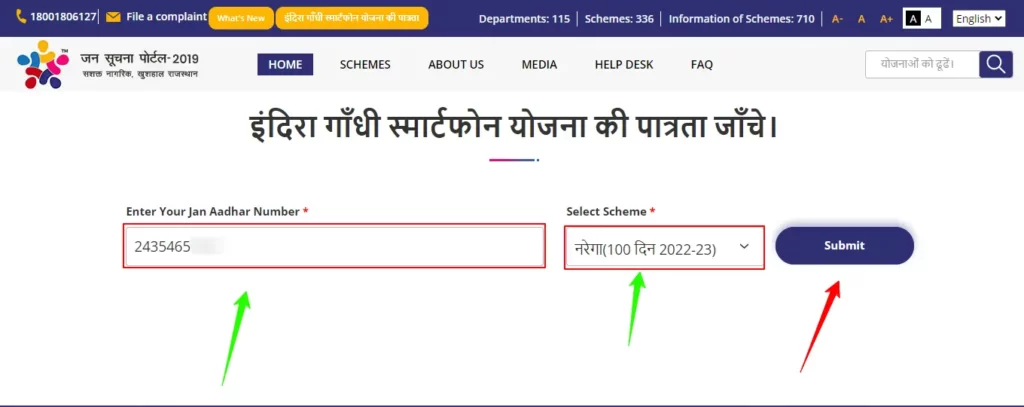Open the English language dropdown
This screenshot has width=1024, height=407.
pos(978,19)
